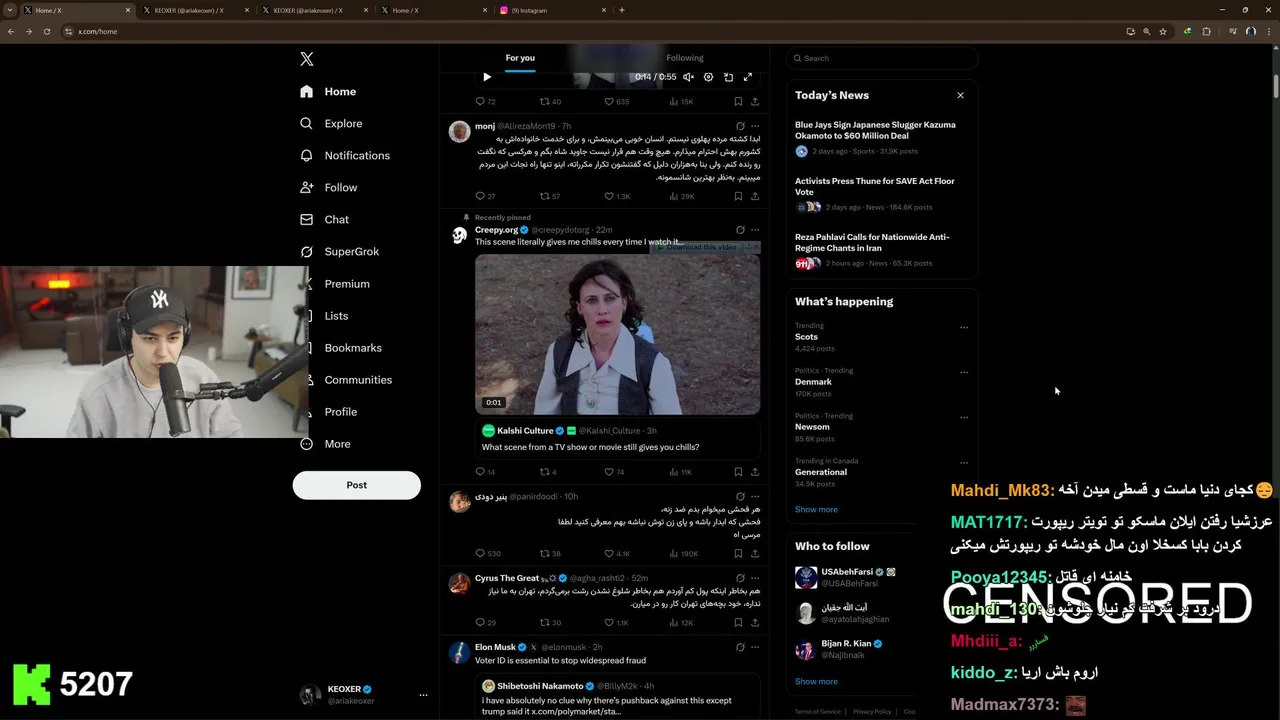Open the Notifications page
1280x720 pixels.
[345, 155]
